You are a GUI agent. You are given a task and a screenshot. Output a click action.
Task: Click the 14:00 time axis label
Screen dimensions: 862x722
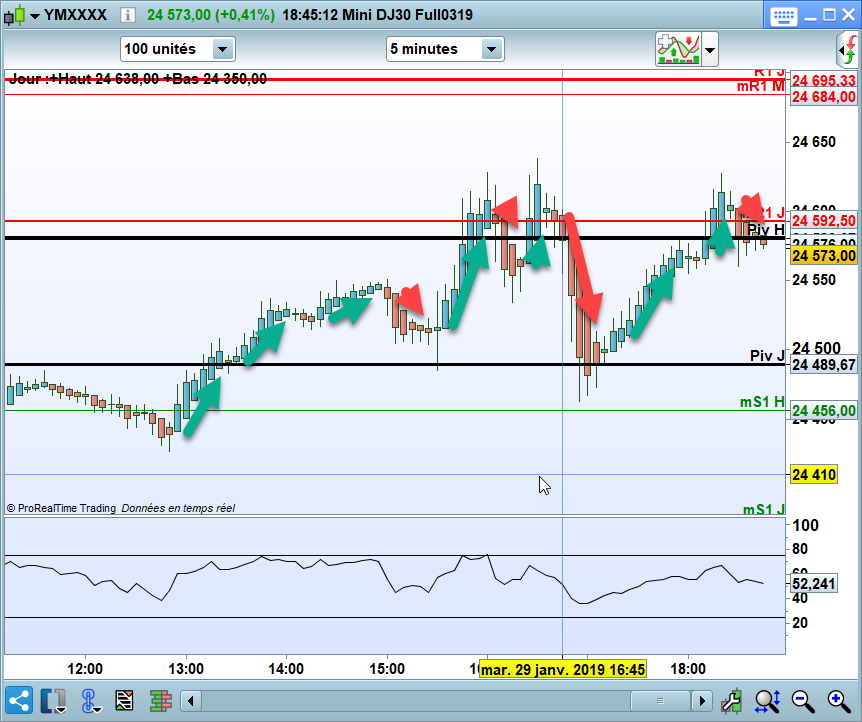tap(286, 669)
